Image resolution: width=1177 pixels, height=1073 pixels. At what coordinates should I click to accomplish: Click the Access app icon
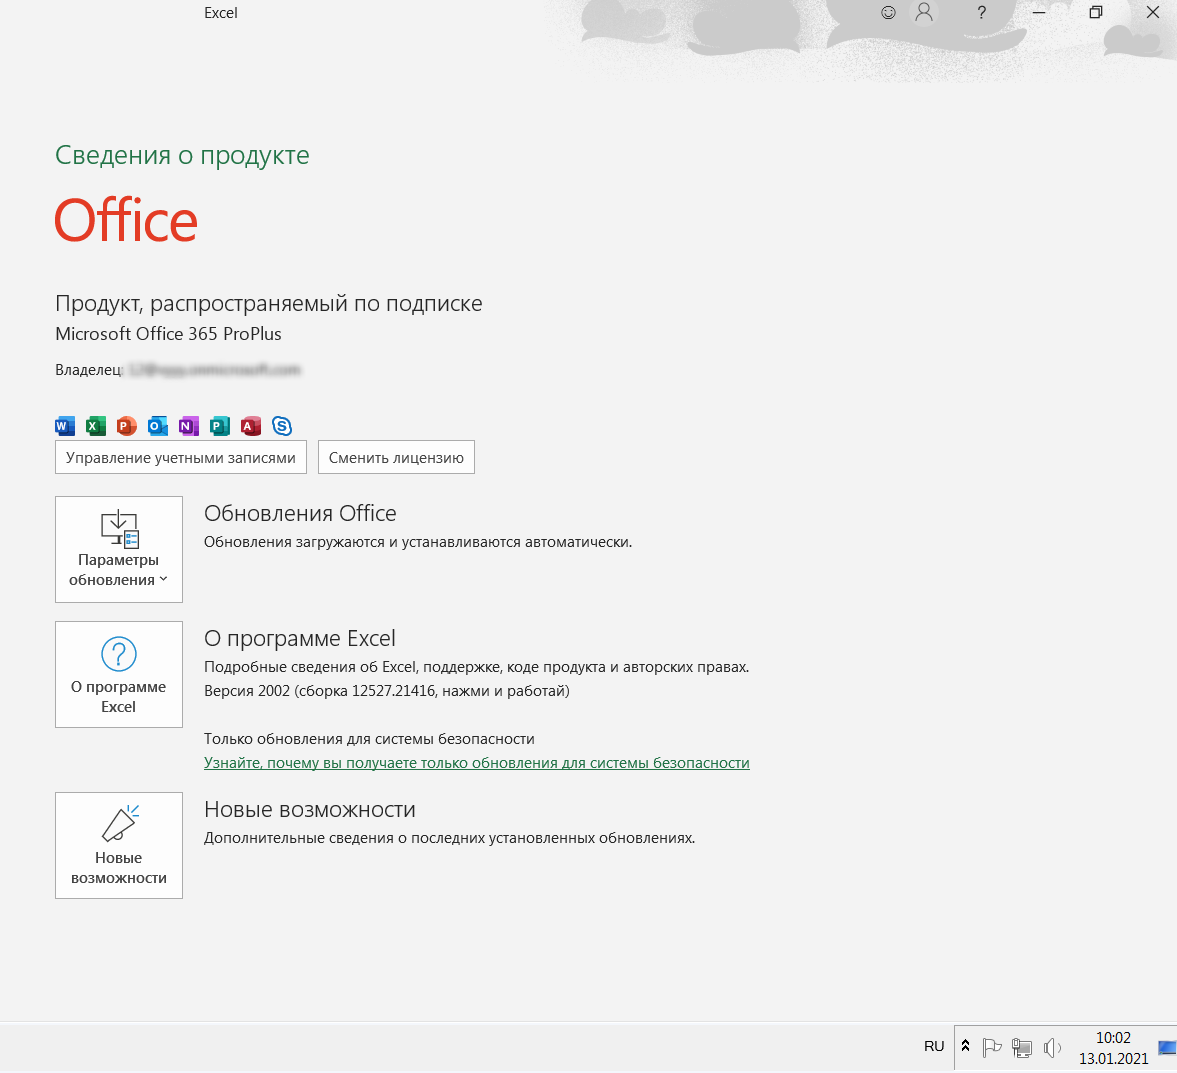(x=251, y=426)
